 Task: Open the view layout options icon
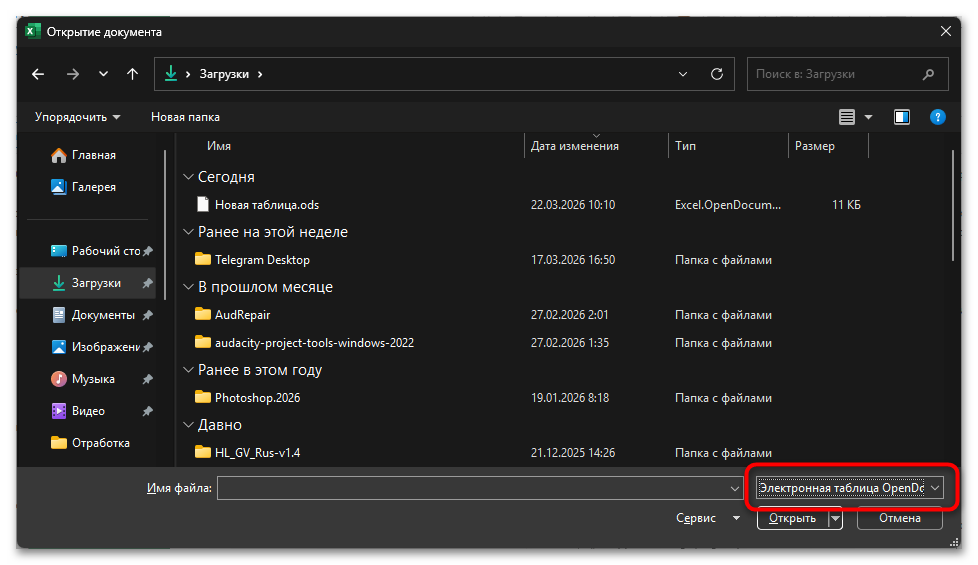click(847, 117)
